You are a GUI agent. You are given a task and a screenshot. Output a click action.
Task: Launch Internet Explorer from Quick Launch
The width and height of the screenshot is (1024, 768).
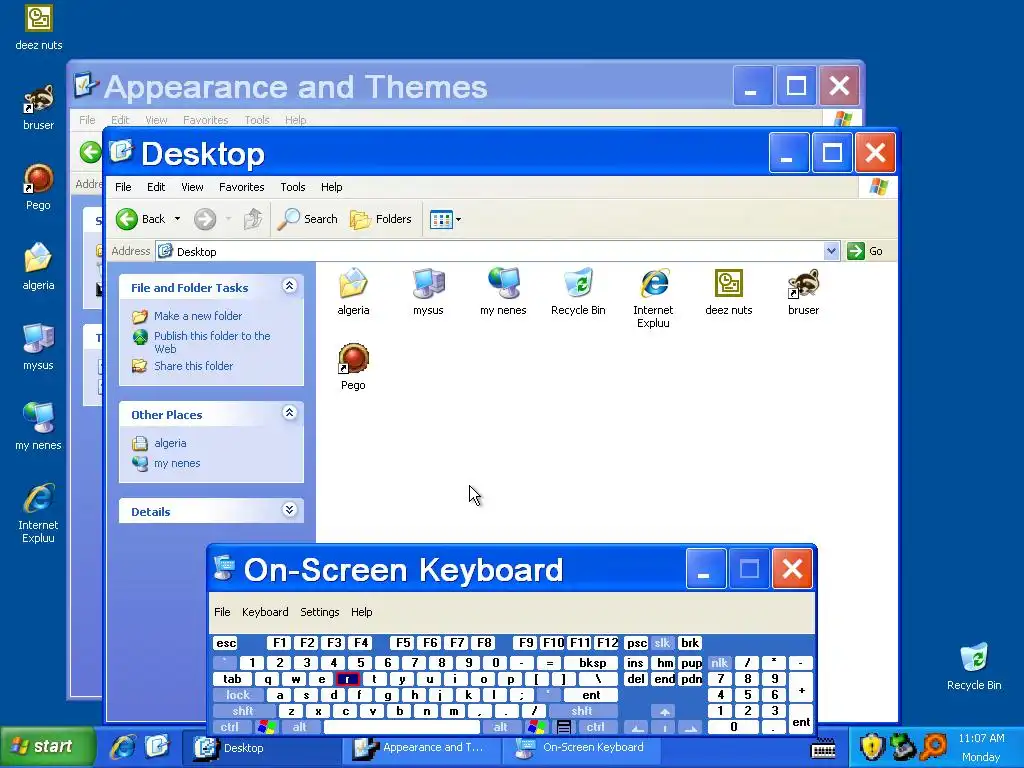tap(123, 746)
